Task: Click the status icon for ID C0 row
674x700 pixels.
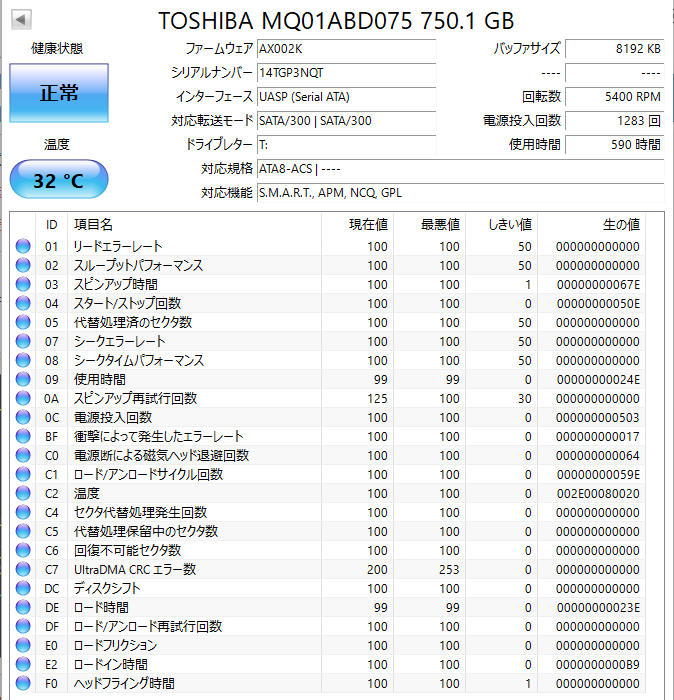Action: (x=23, y=455)
